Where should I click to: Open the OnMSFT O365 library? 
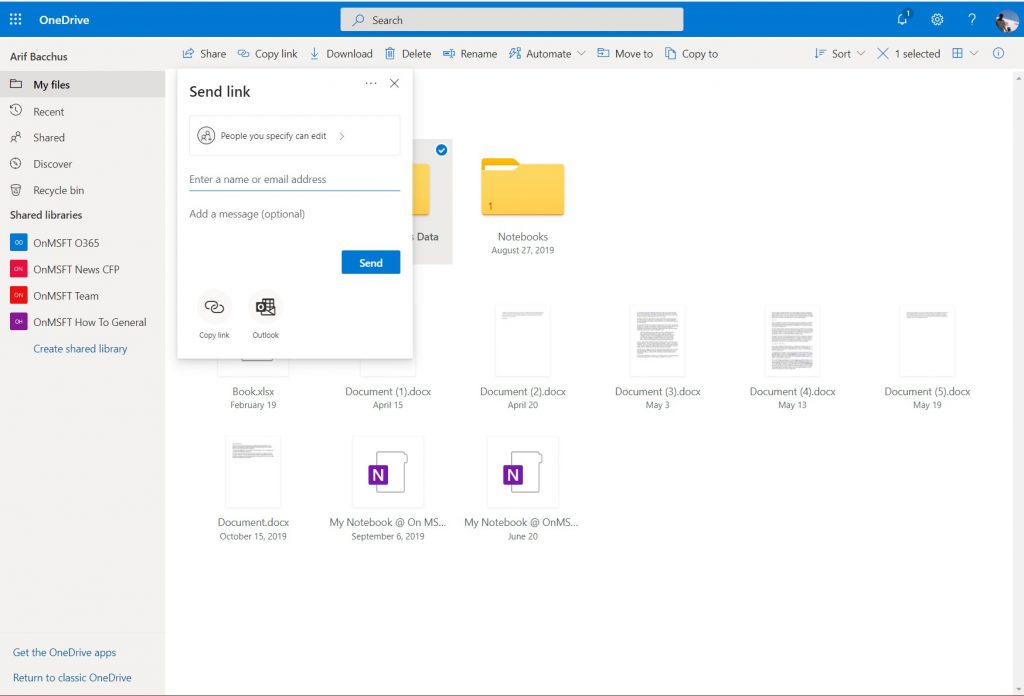coord(82,243)
